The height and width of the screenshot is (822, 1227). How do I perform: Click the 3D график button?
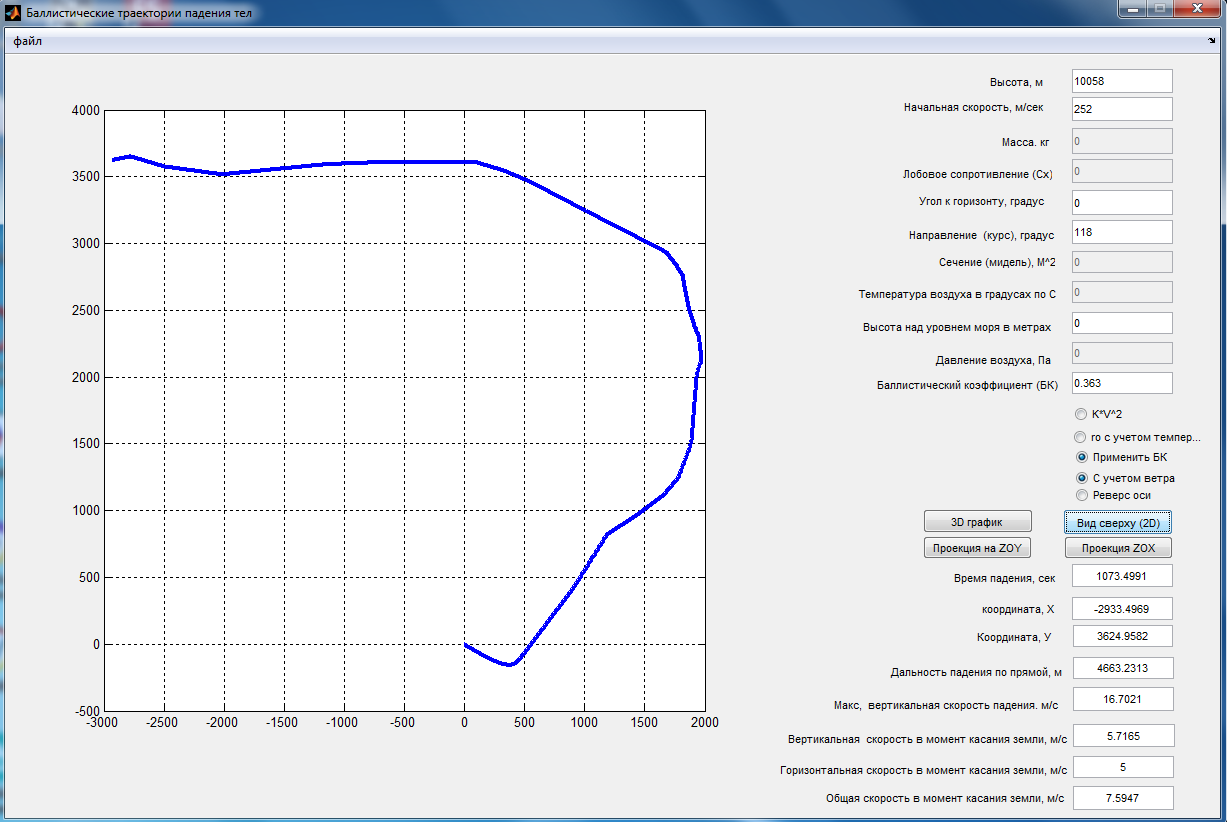point(977,521)
